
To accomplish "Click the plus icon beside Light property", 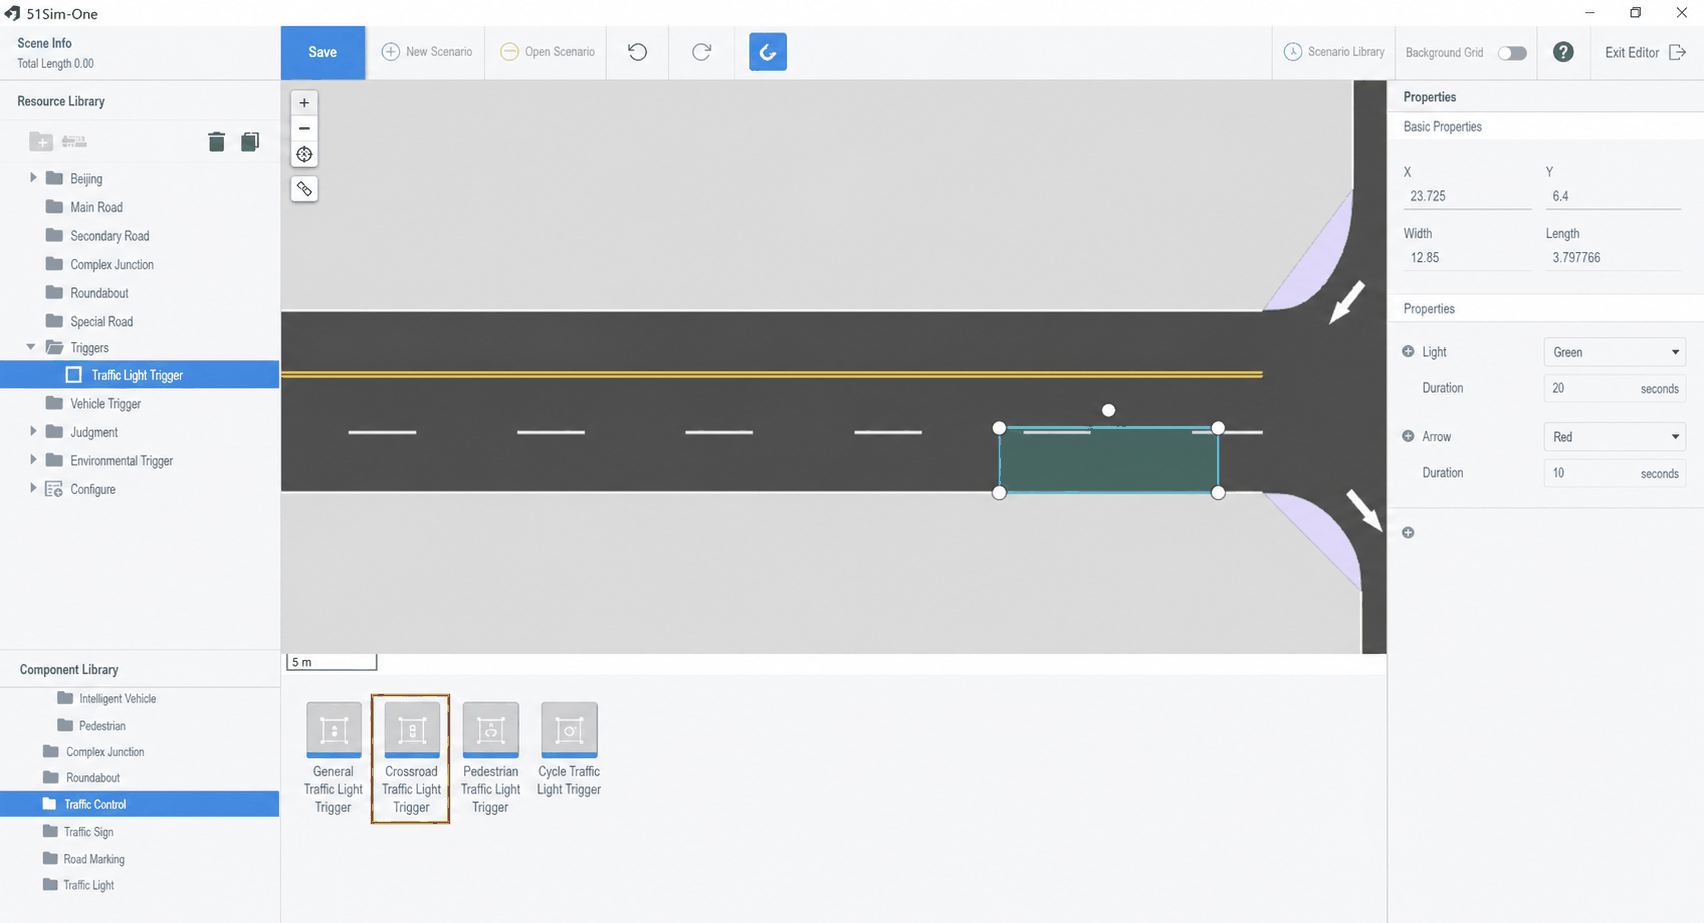I will point(1408,352).
